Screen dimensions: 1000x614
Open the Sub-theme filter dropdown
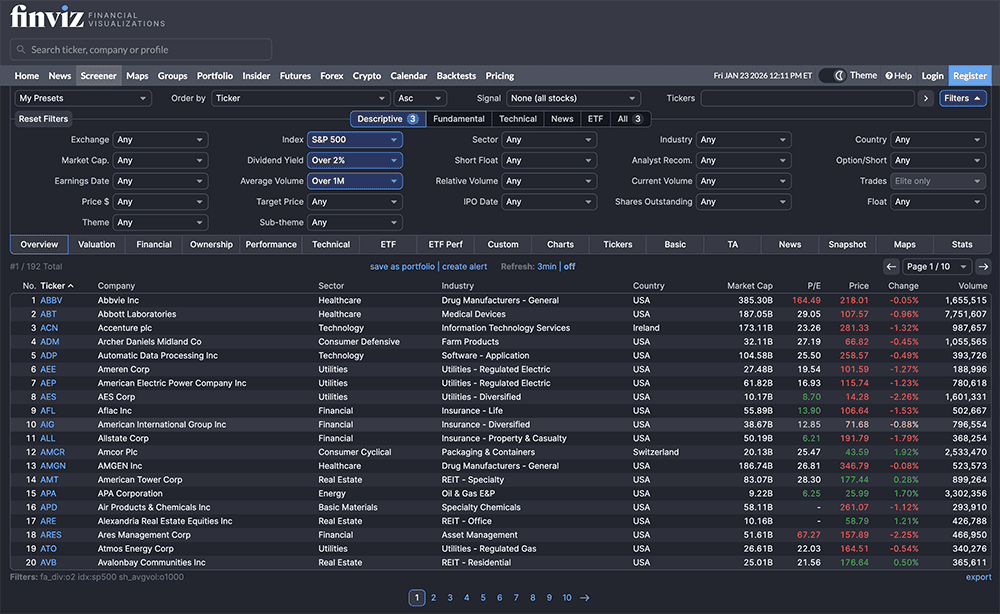pyautogui.click(x=355, y=223)
